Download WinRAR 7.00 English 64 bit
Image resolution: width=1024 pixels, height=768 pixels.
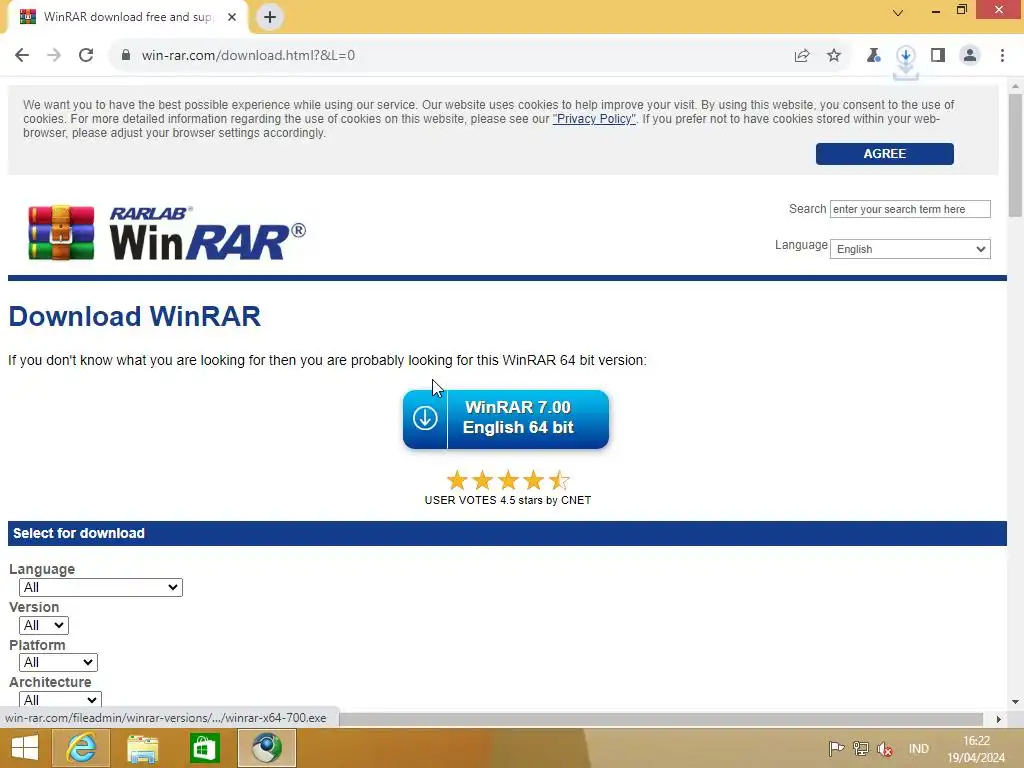(x=505, y=419)
